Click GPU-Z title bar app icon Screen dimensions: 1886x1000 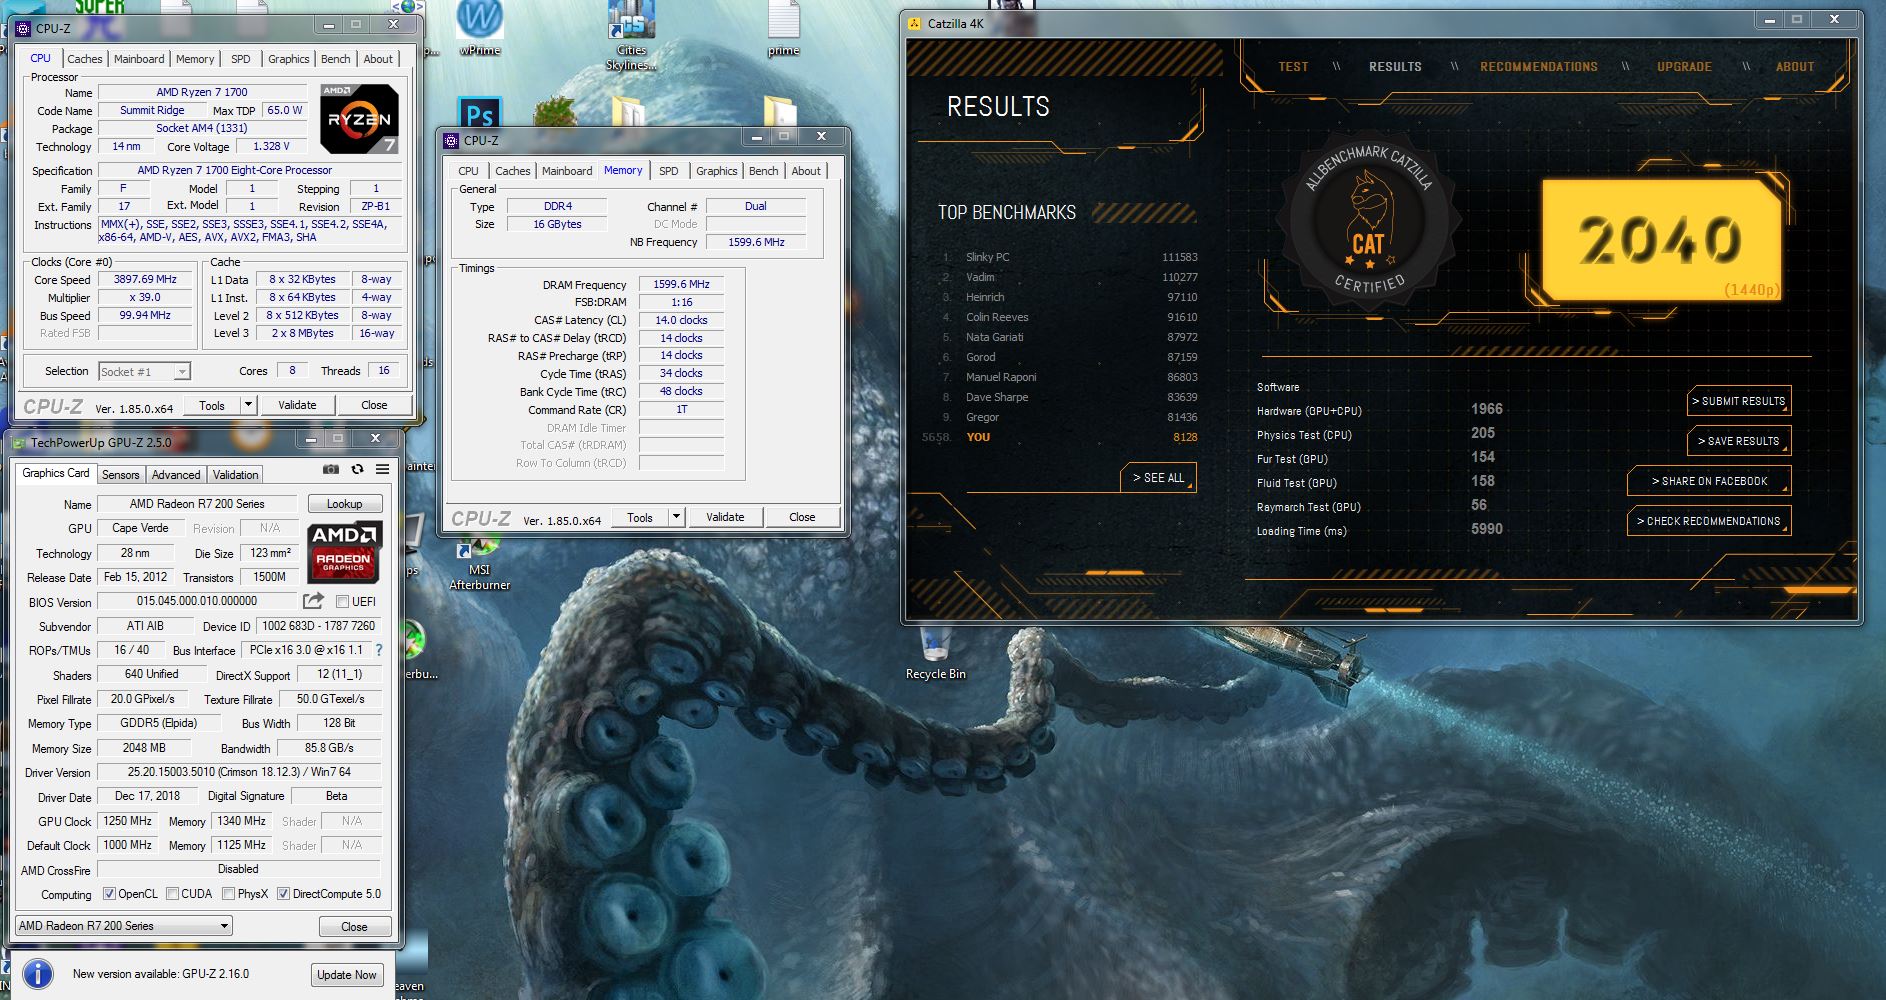20,442
